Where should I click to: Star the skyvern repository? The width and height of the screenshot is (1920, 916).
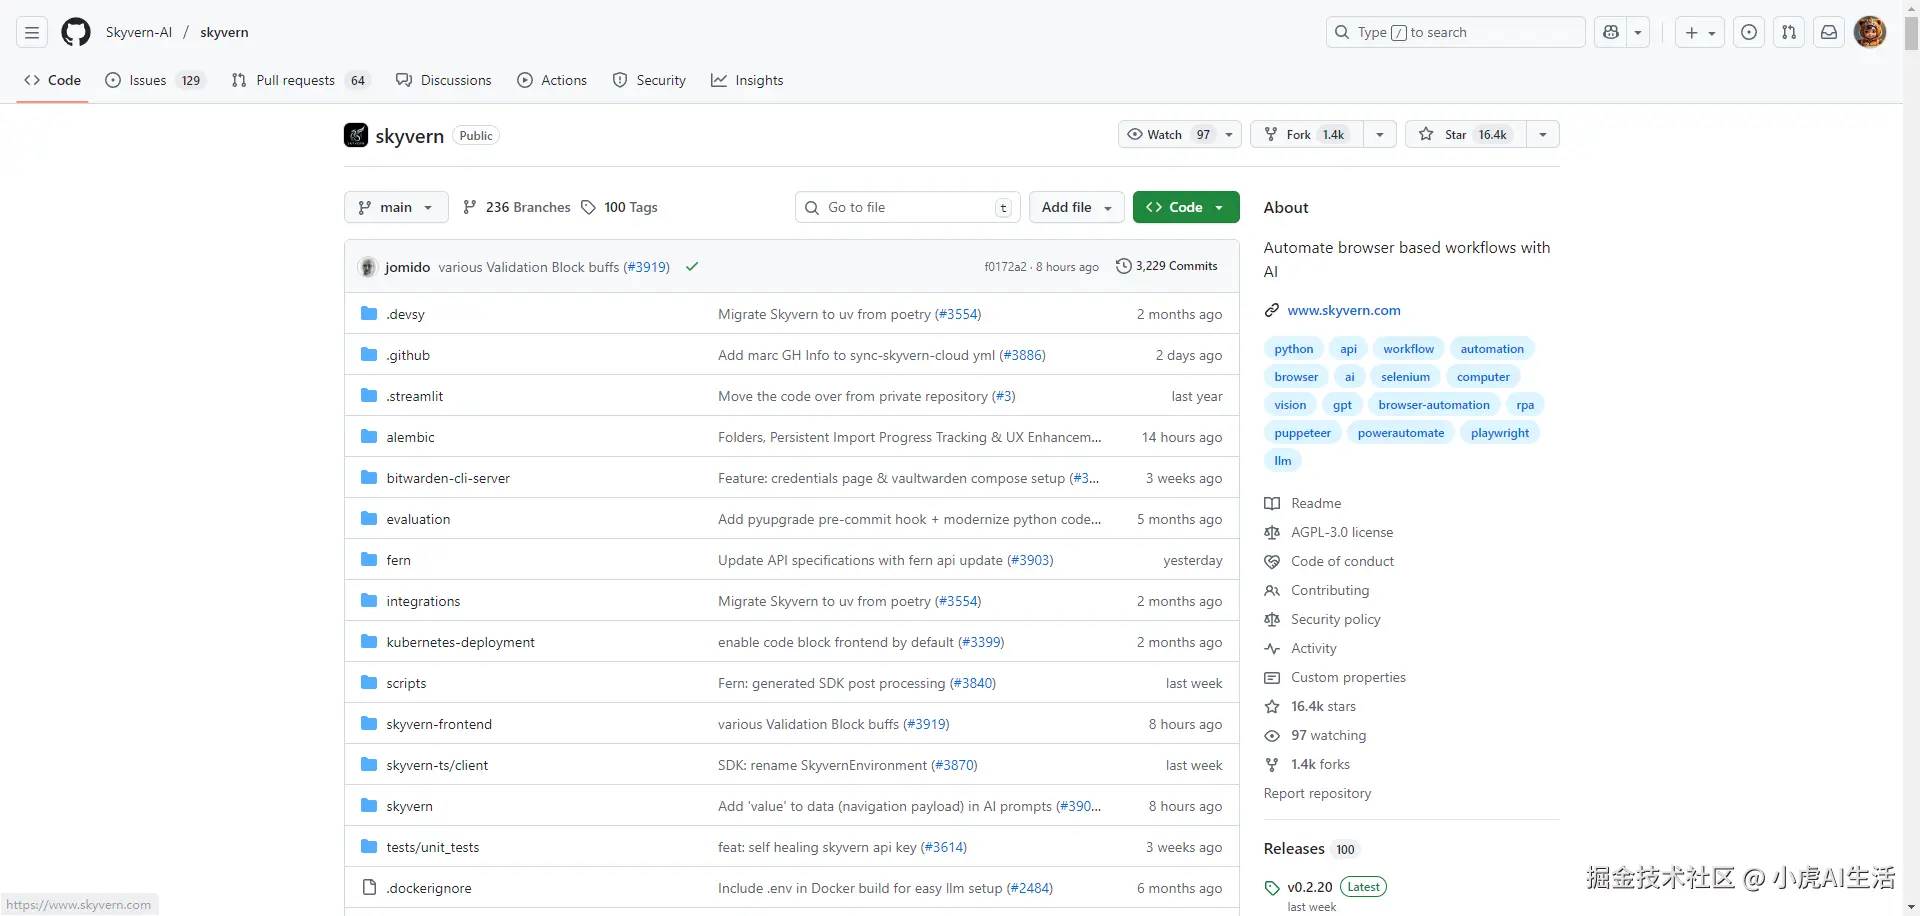click(1465, 135)
